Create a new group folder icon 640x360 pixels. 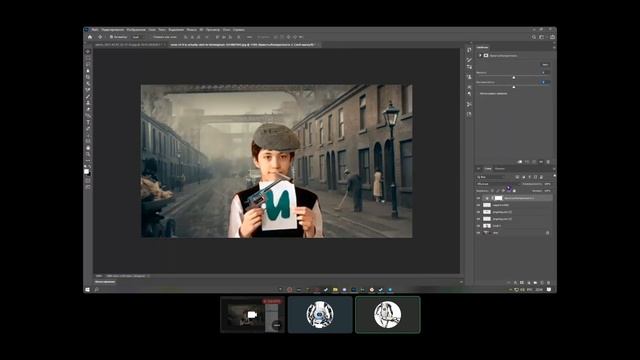pos(535,282)
